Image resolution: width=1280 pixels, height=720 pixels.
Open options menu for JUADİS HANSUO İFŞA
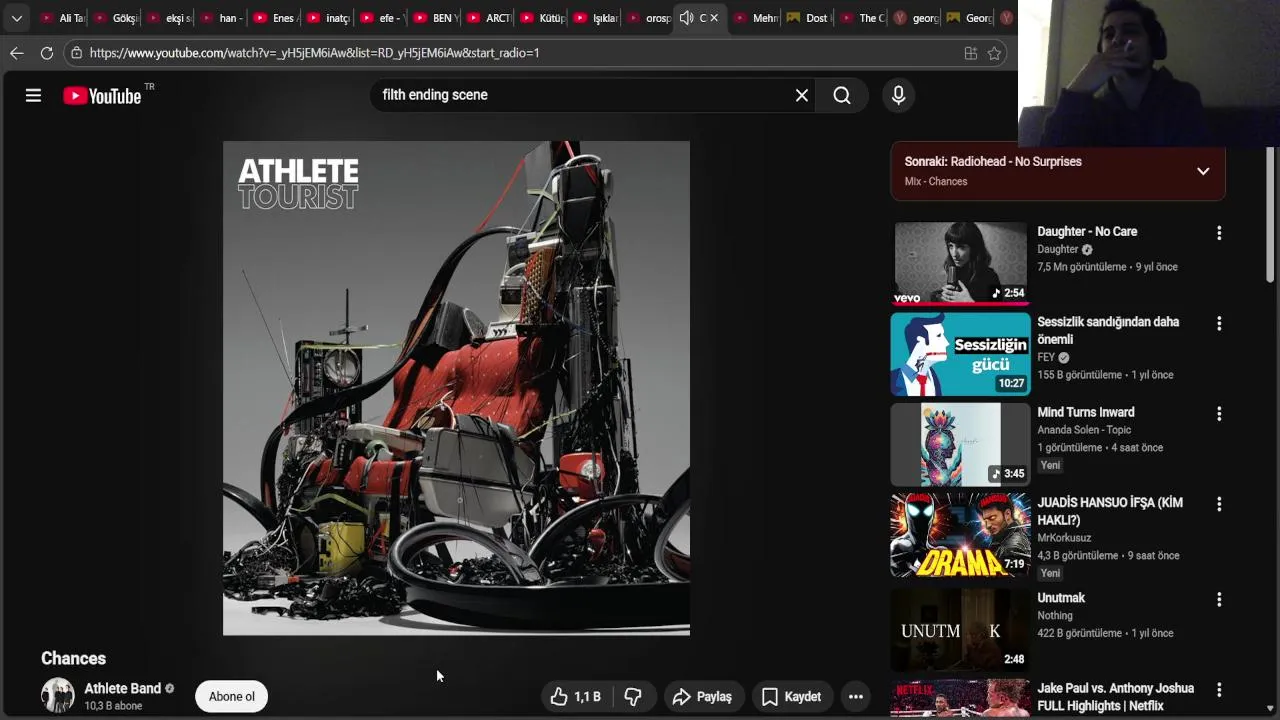click(x=1219, y=505)
